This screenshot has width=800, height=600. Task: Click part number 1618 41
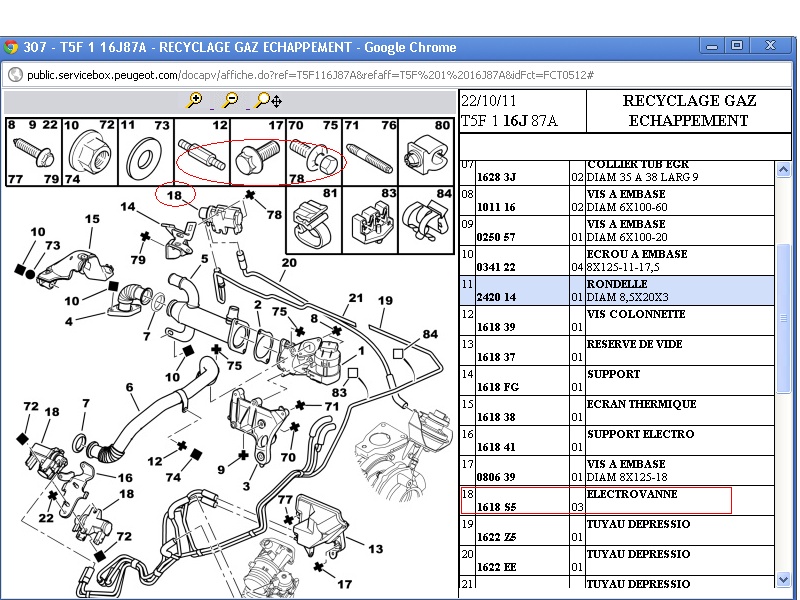pos(496,447)
